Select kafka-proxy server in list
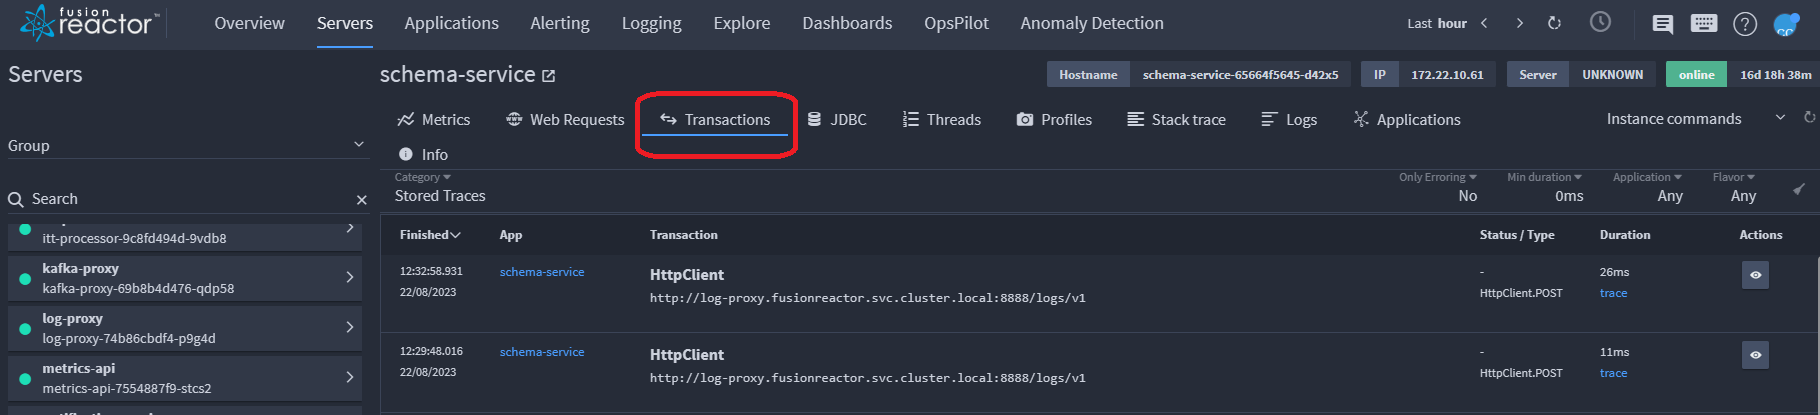The width and height of the screenshot is (1820, 415). coord(185,278)
